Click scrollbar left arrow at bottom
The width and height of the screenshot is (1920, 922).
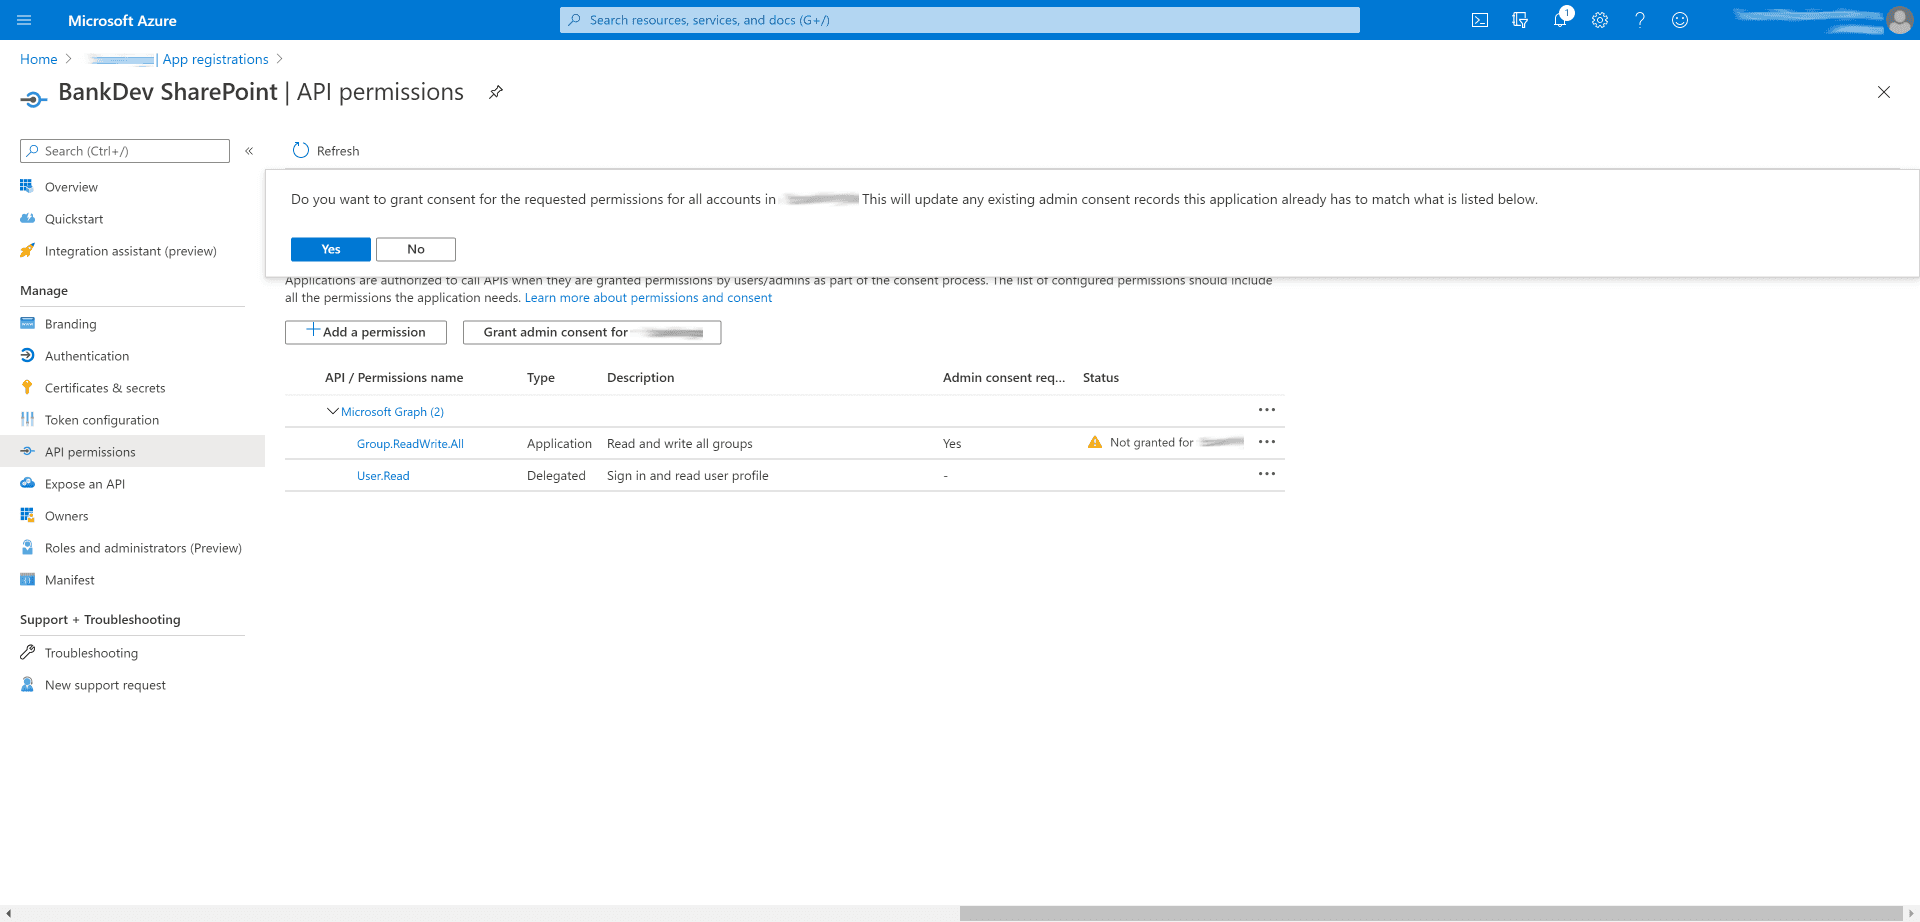coord(8,913)
